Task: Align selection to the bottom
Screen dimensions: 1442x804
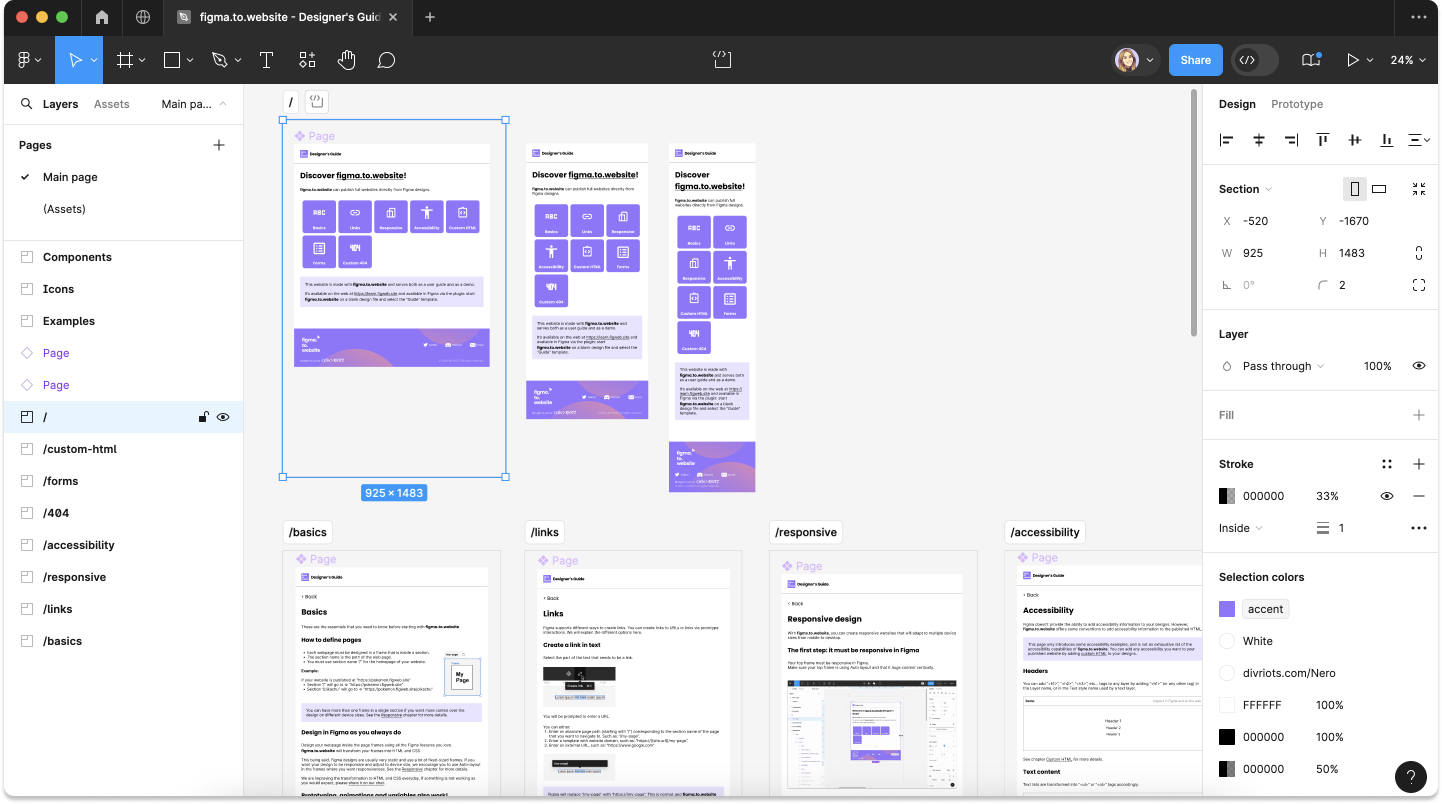Action: tap(1387, 140)
